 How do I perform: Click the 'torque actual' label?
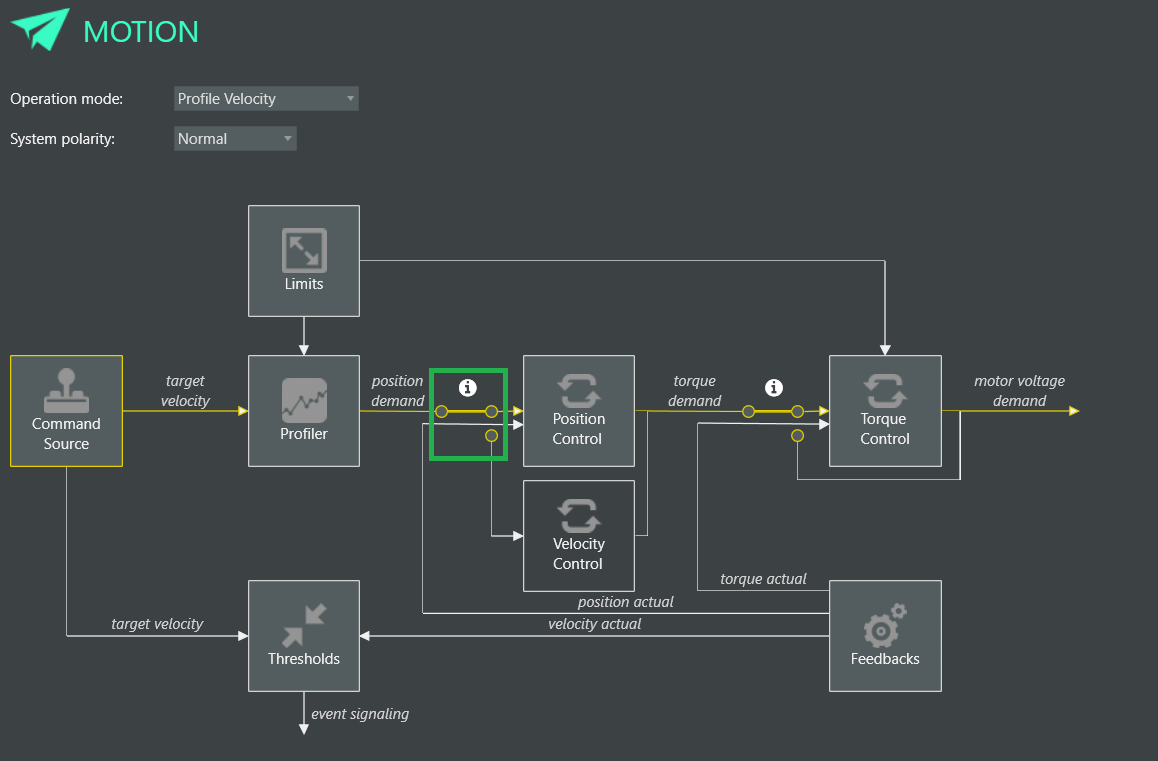point(763,579)
